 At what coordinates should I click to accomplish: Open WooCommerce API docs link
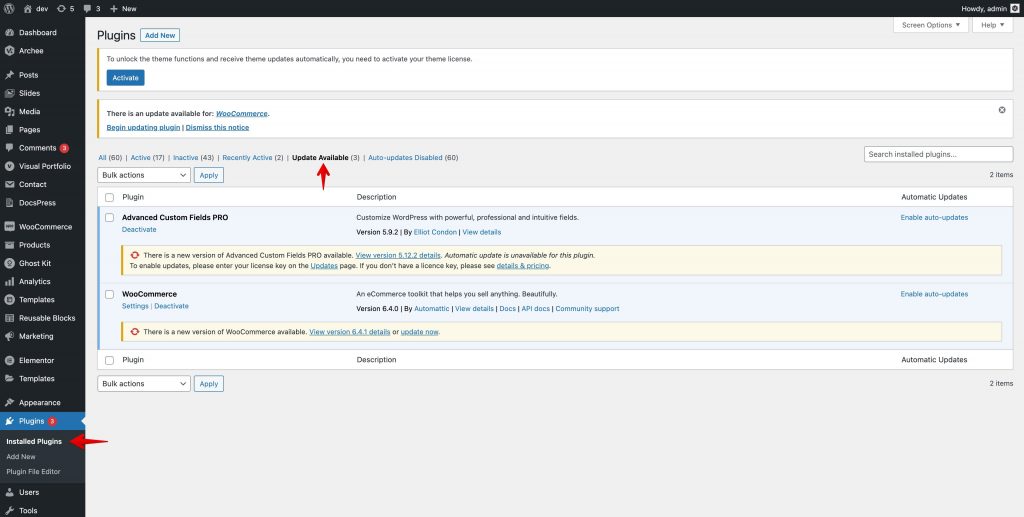tap(536, 309)
